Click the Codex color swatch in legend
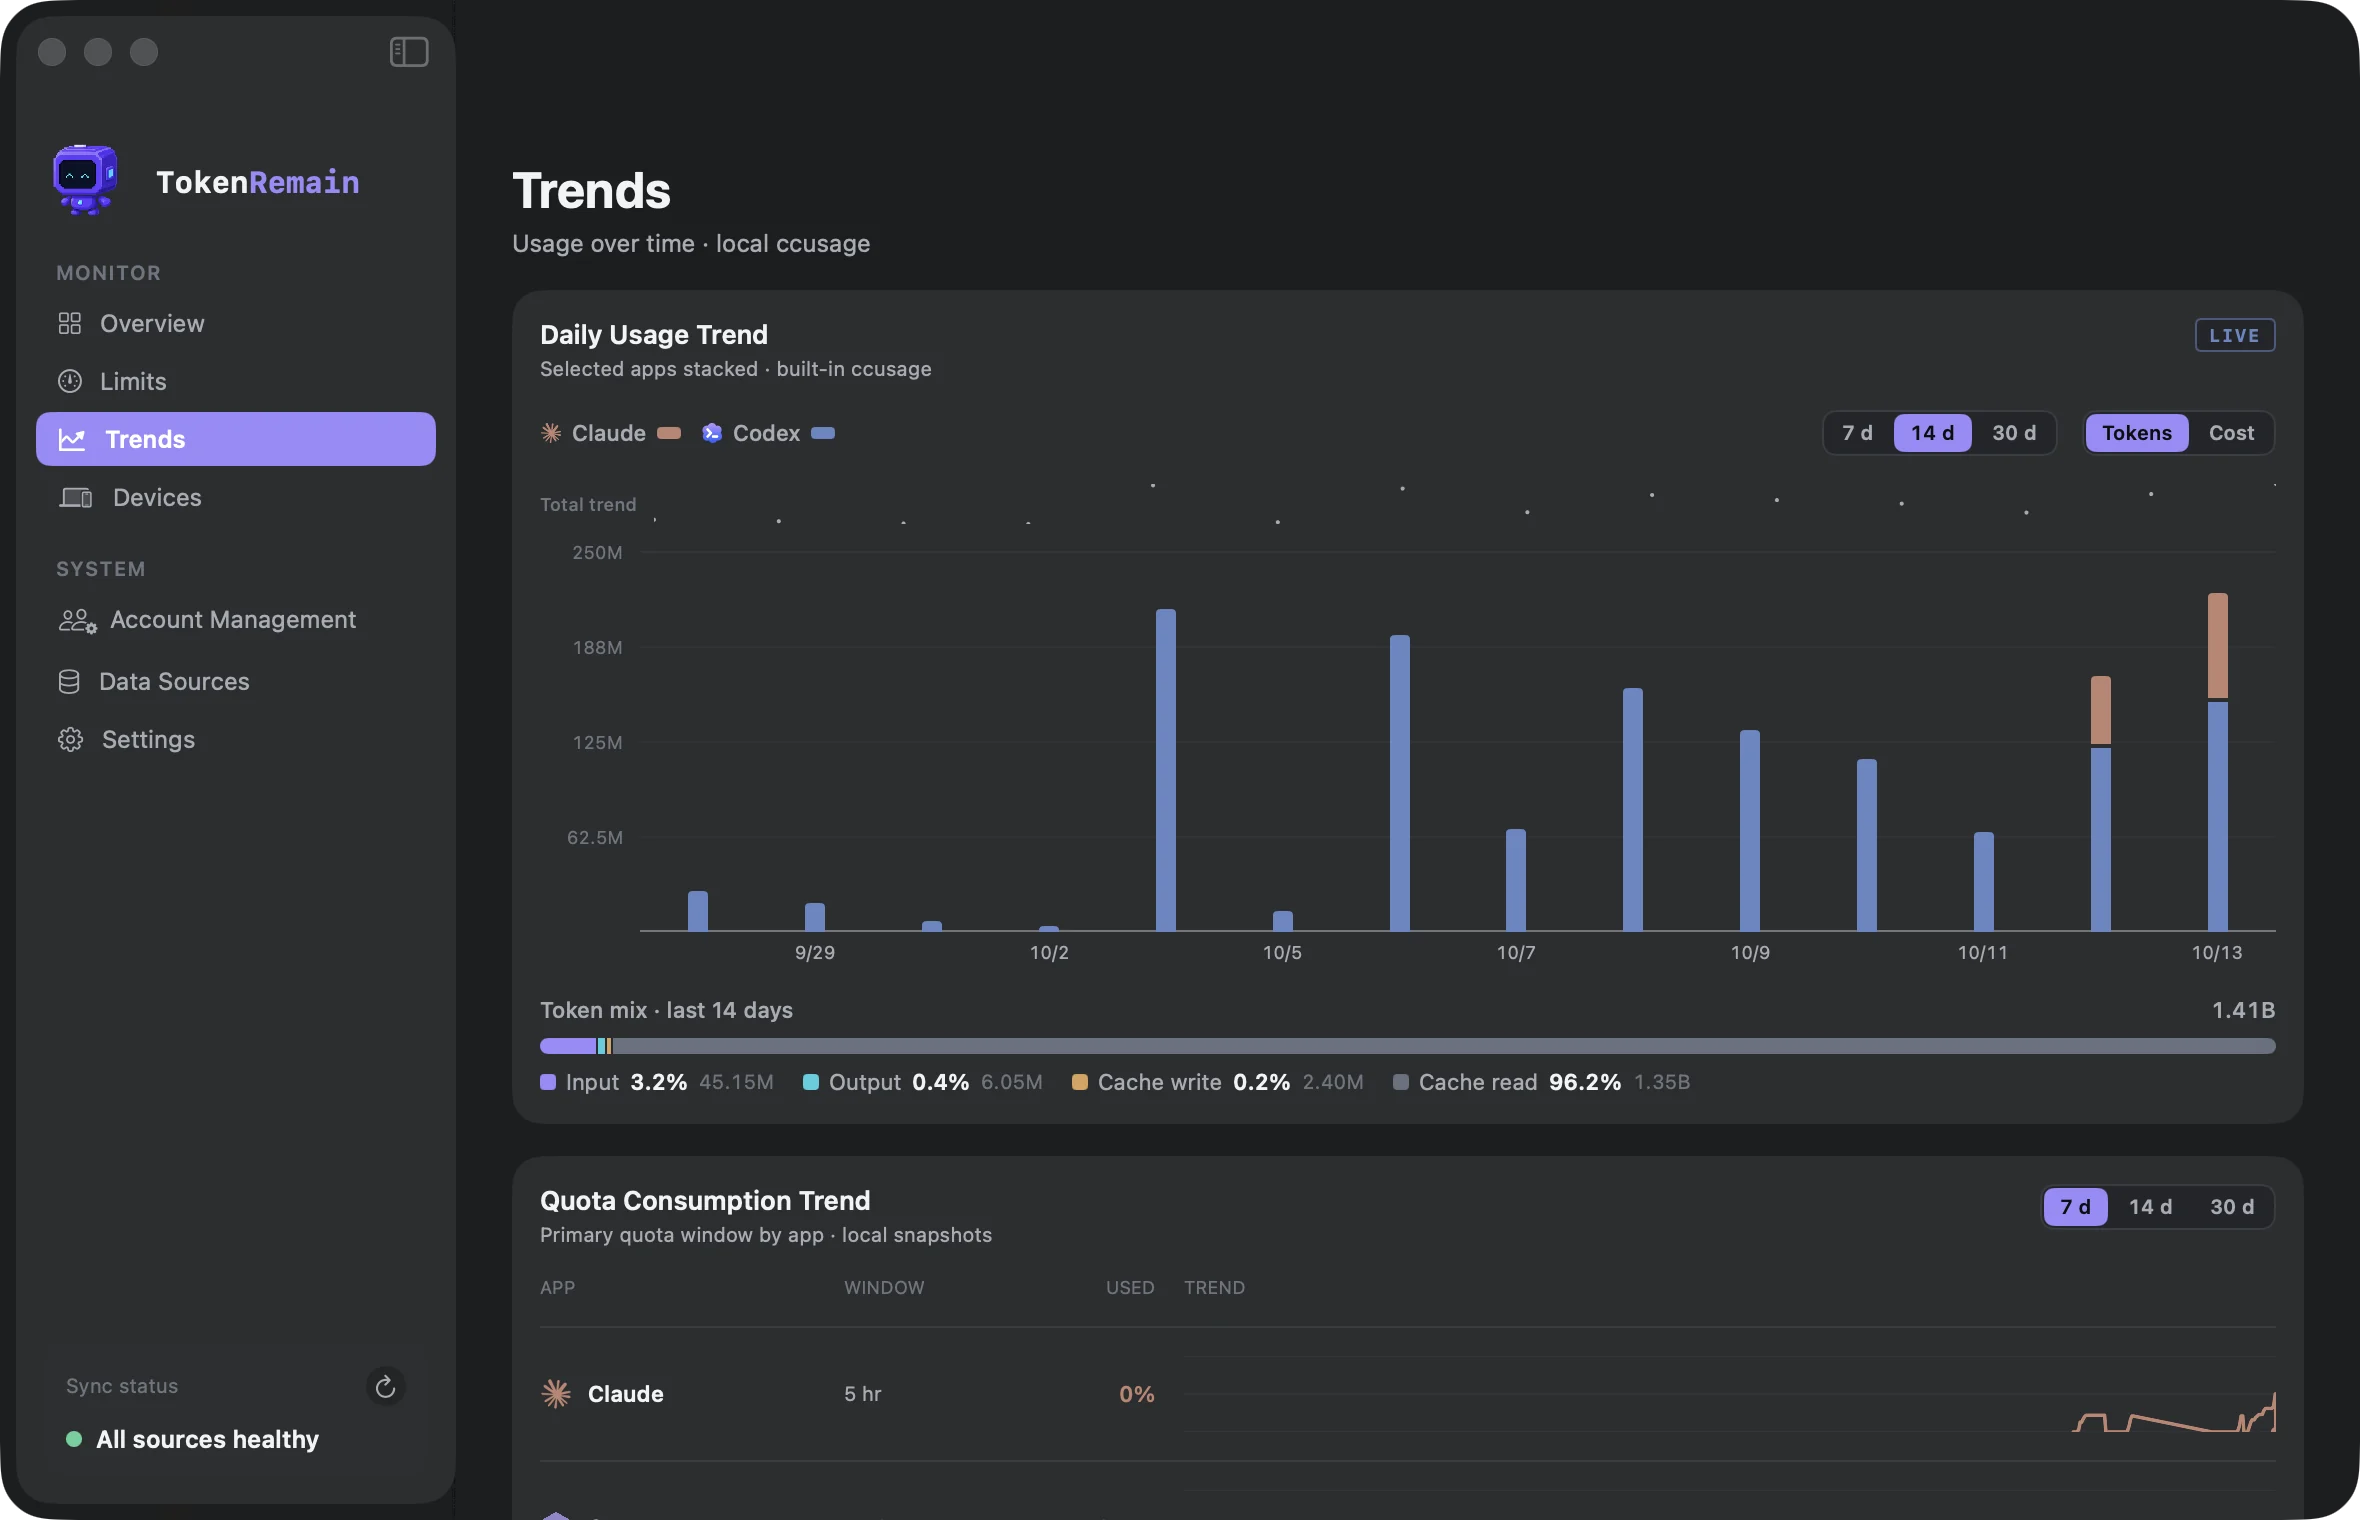The width and height of the screenshot is (2360, 1520). click(x=823, y=433)
